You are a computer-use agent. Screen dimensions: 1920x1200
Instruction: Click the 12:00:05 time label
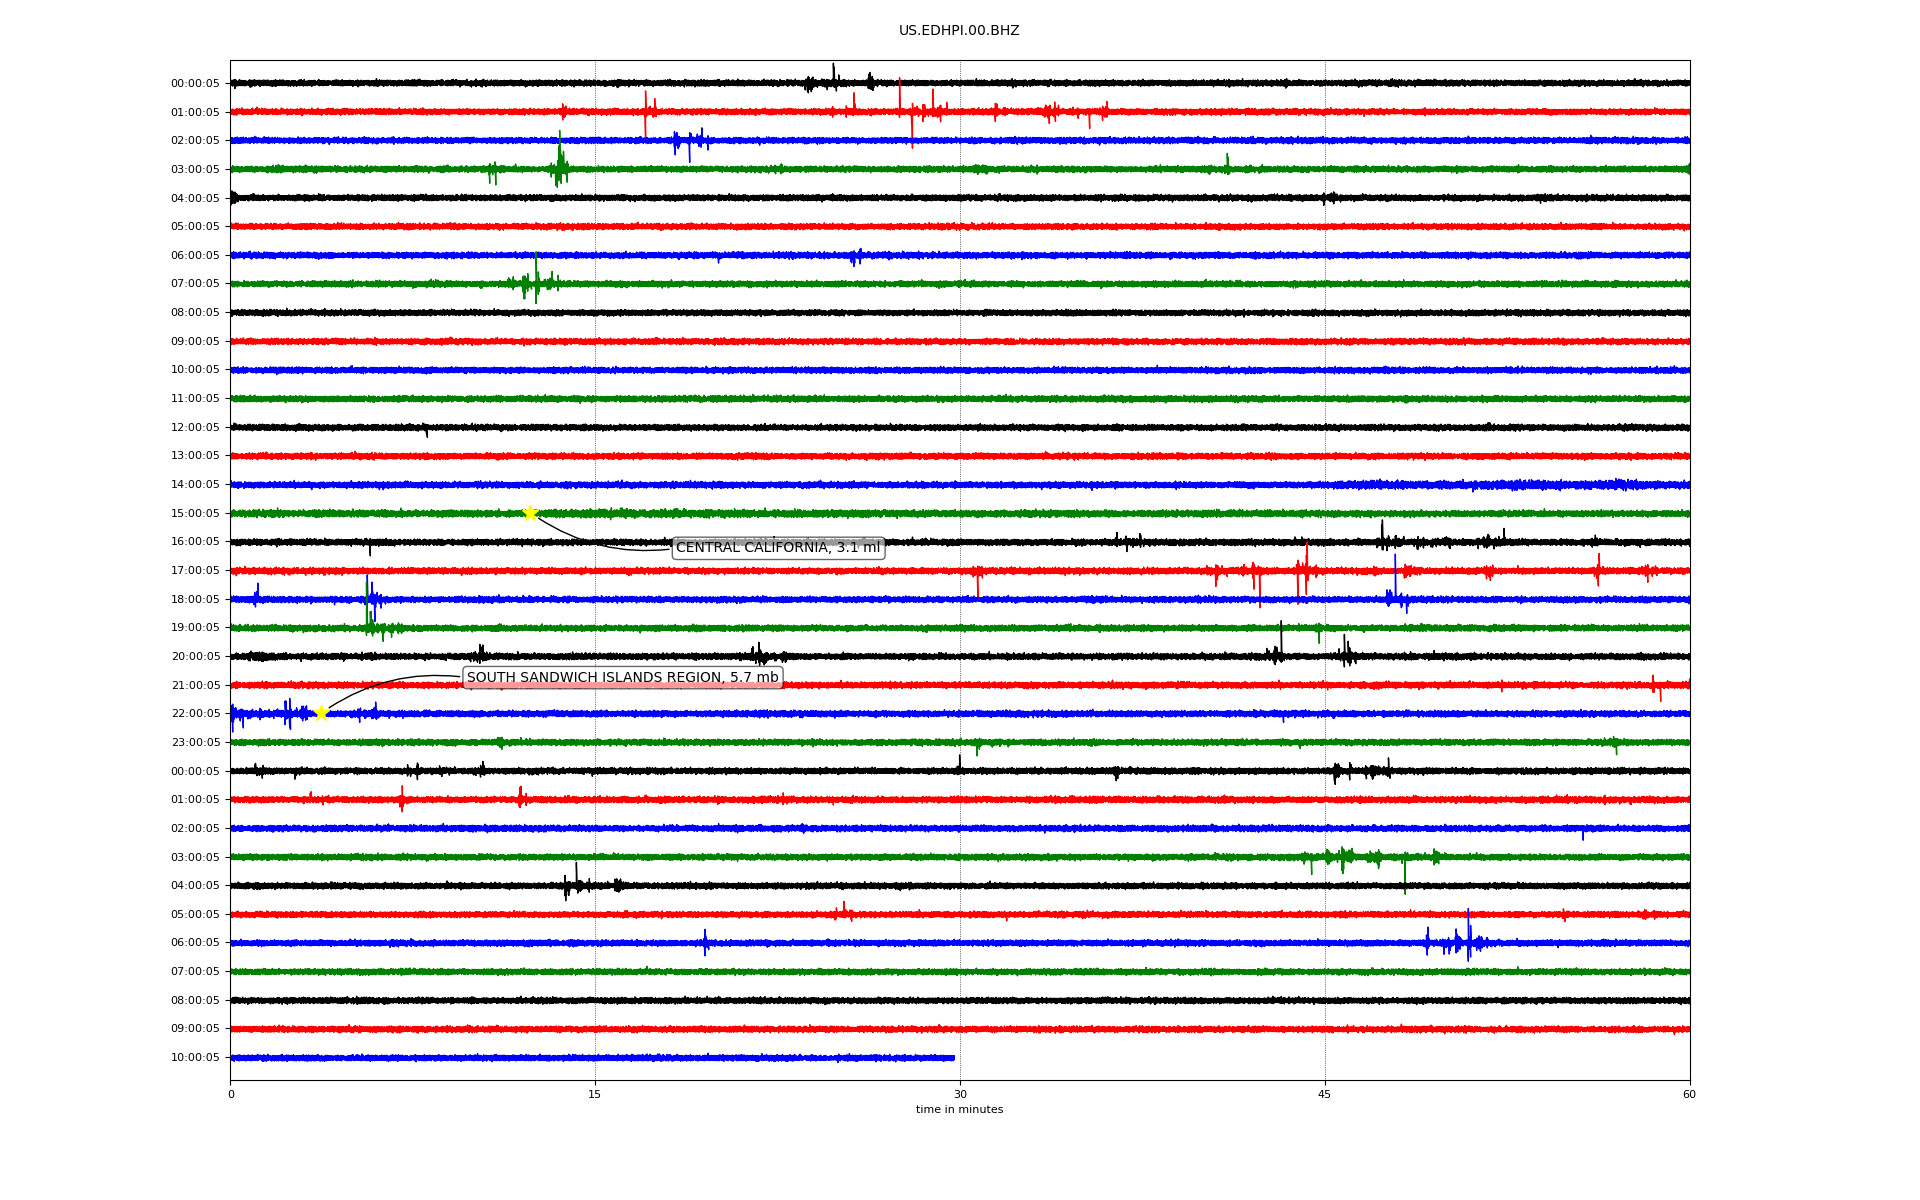coord(195,428)
